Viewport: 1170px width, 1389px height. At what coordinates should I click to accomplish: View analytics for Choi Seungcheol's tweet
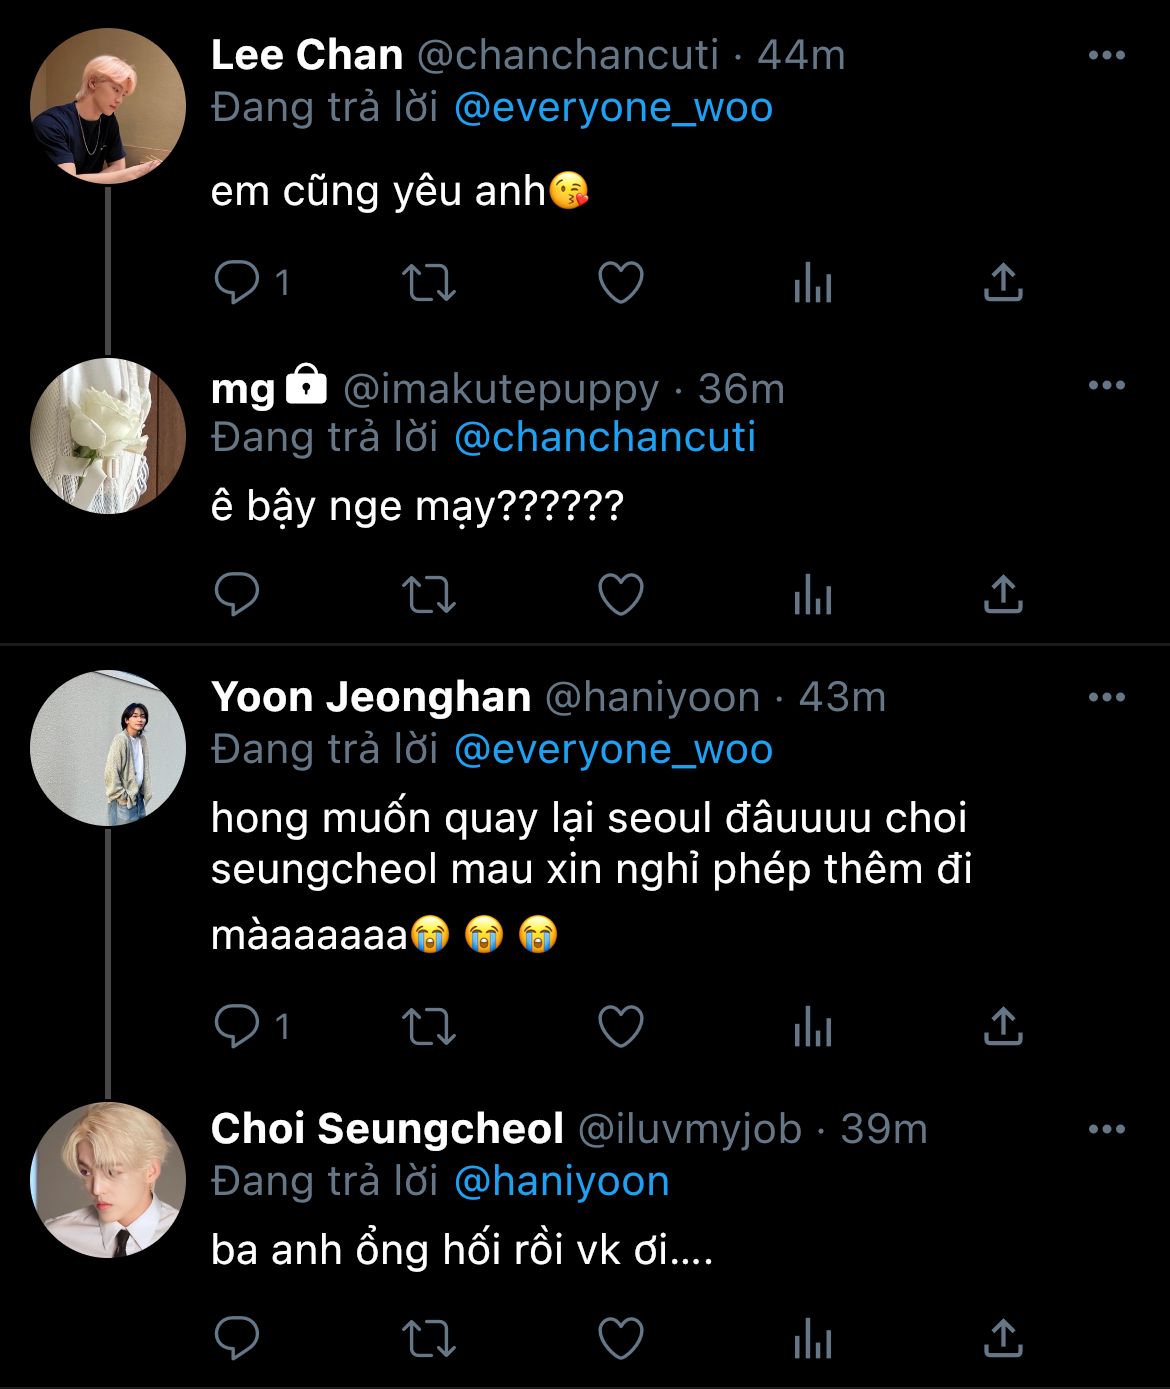[812, 1339]
